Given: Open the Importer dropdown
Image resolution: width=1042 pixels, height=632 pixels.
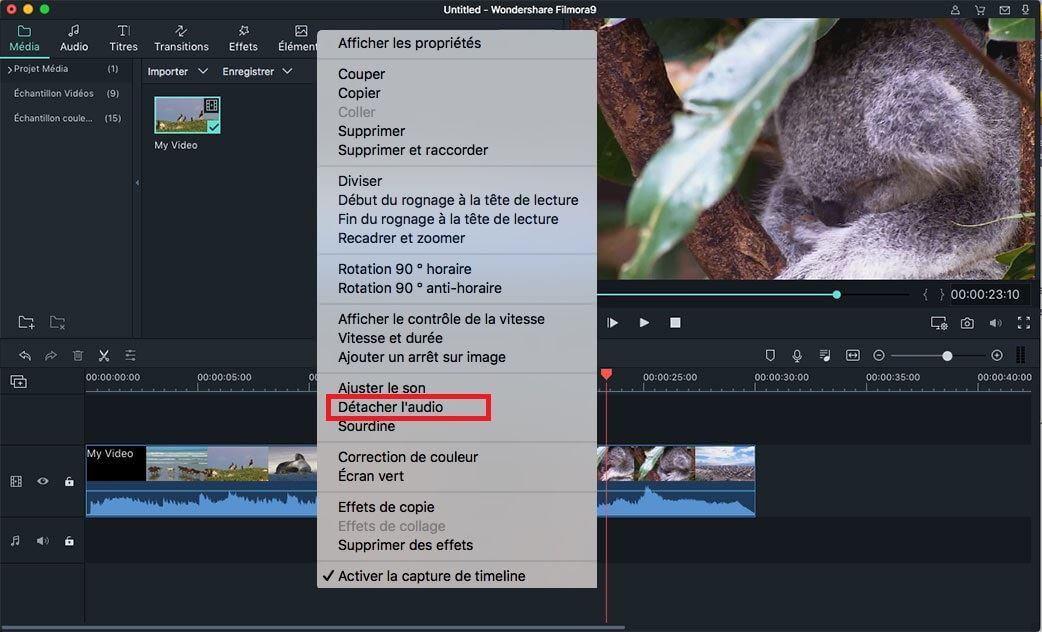Looking at the screenshot, I should [177, 71].
